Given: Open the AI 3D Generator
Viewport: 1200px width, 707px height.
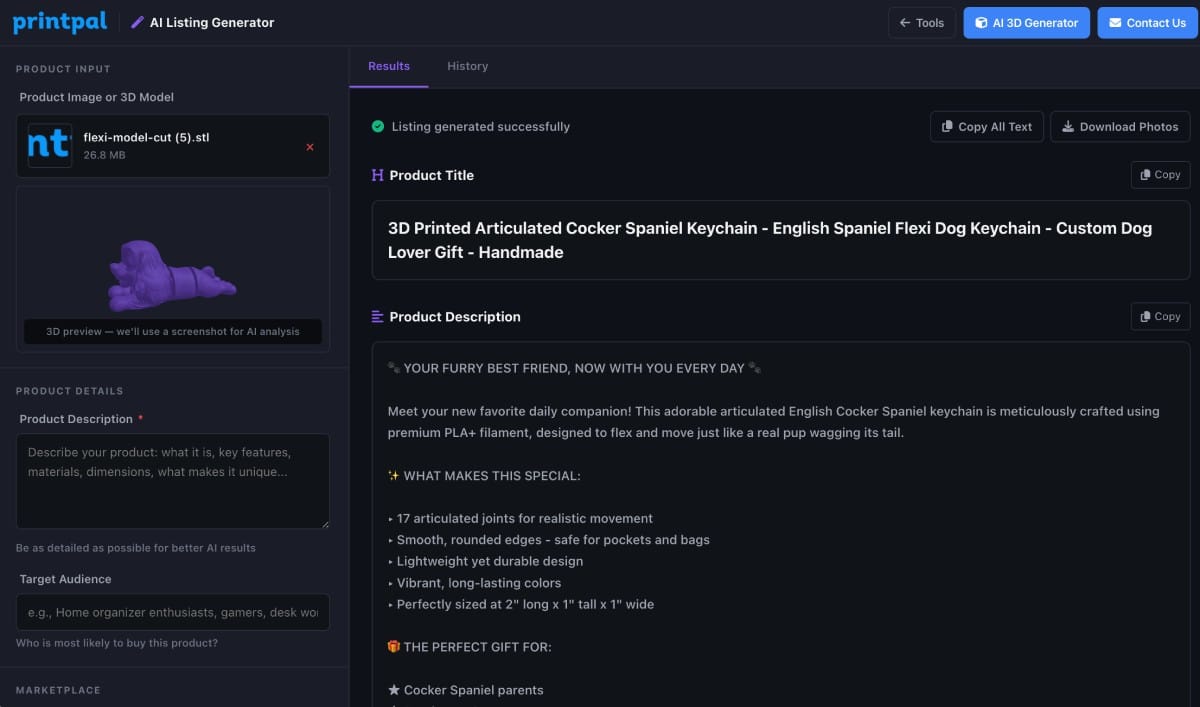Looking at the screenshot, I should pos(1026,23).
